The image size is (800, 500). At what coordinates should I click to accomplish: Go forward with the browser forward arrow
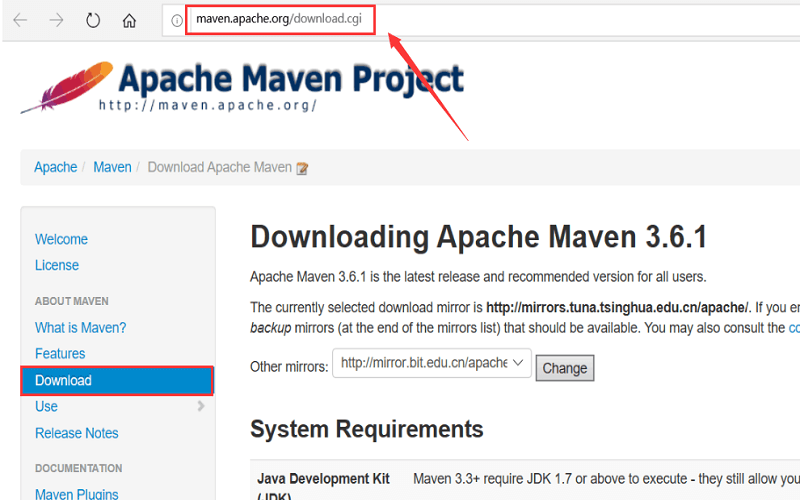(56, 20)
